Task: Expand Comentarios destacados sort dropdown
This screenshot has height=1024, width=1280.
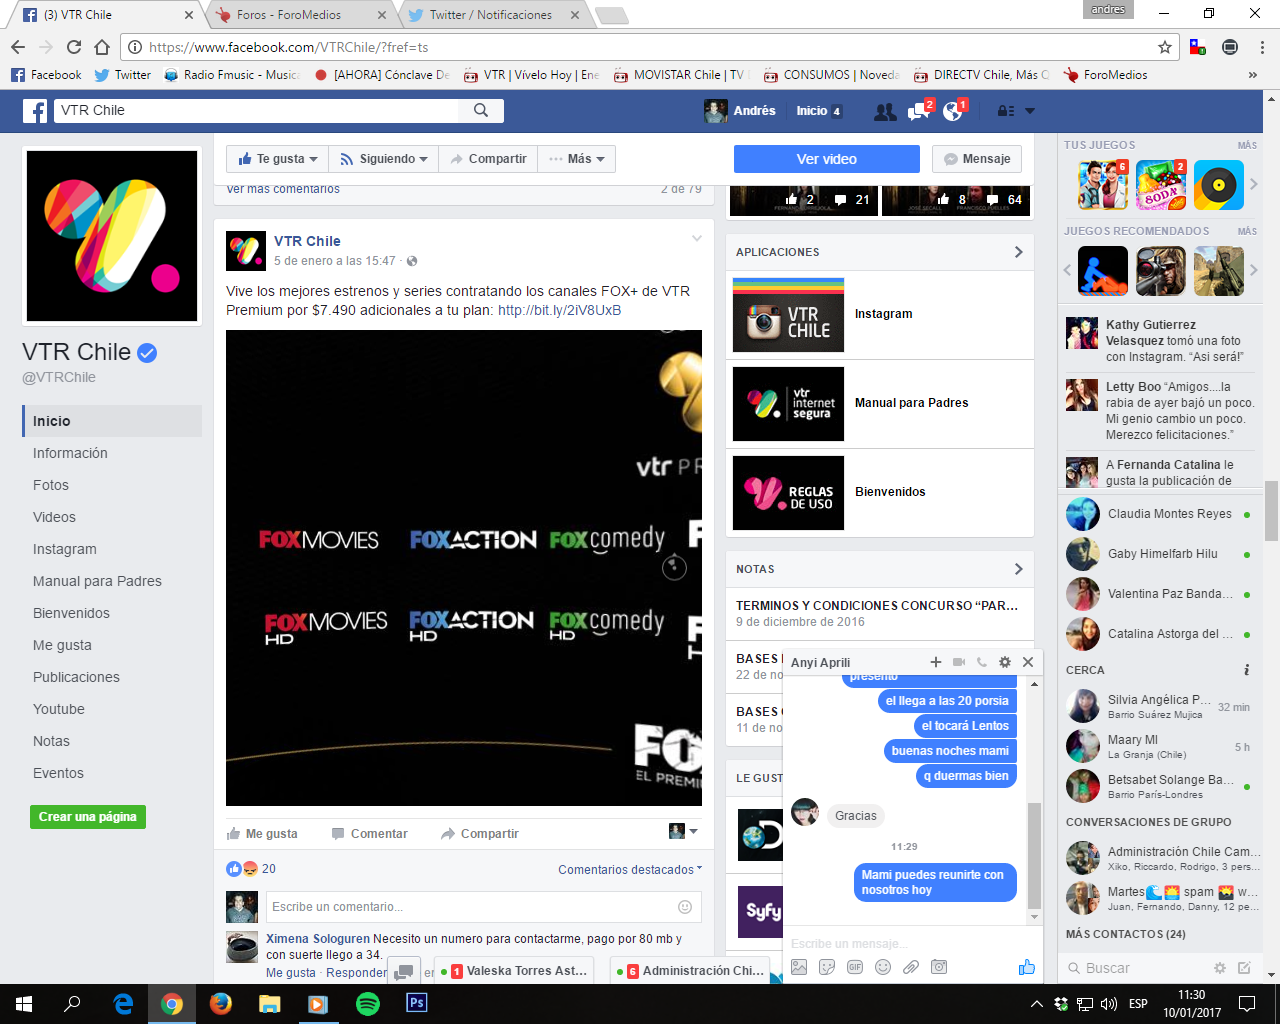Action: pyautogui.click(x=630, y=870)
